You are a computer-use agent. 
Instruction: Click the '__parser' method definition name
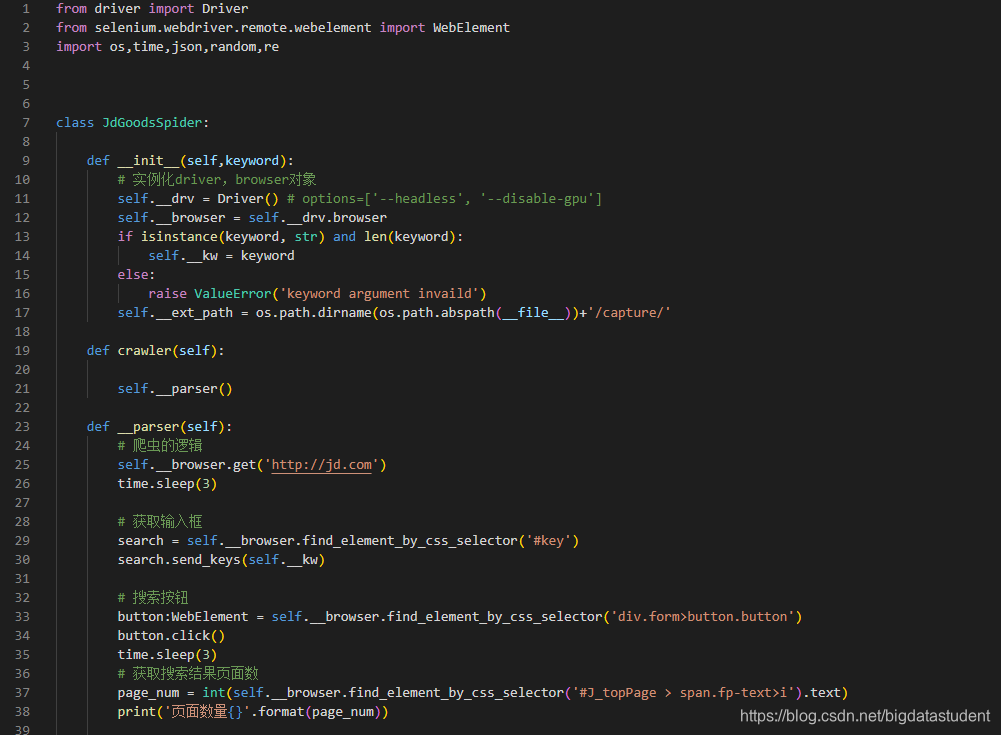coord(148,427)
